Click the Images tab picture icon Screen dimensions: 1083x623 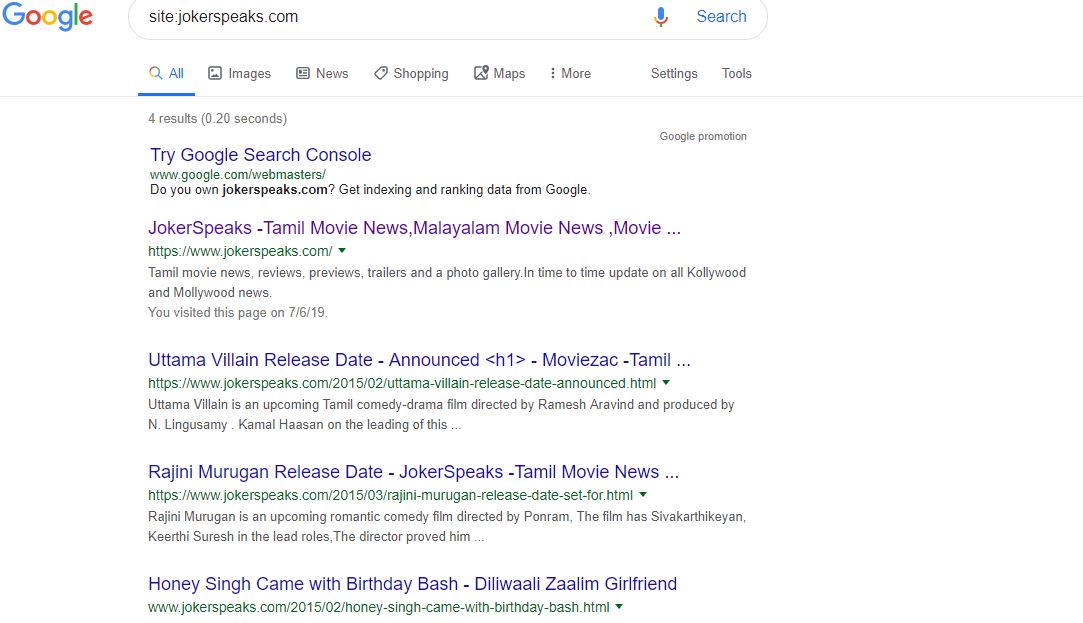pyautogui.click(x=215, y=73)
